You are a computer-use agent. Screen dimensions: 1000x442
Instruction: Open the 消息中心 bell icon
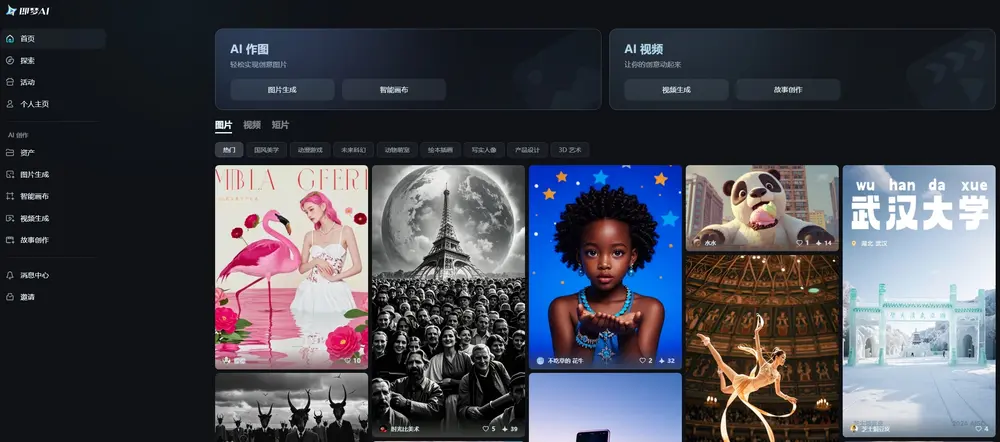coord(10,276)
